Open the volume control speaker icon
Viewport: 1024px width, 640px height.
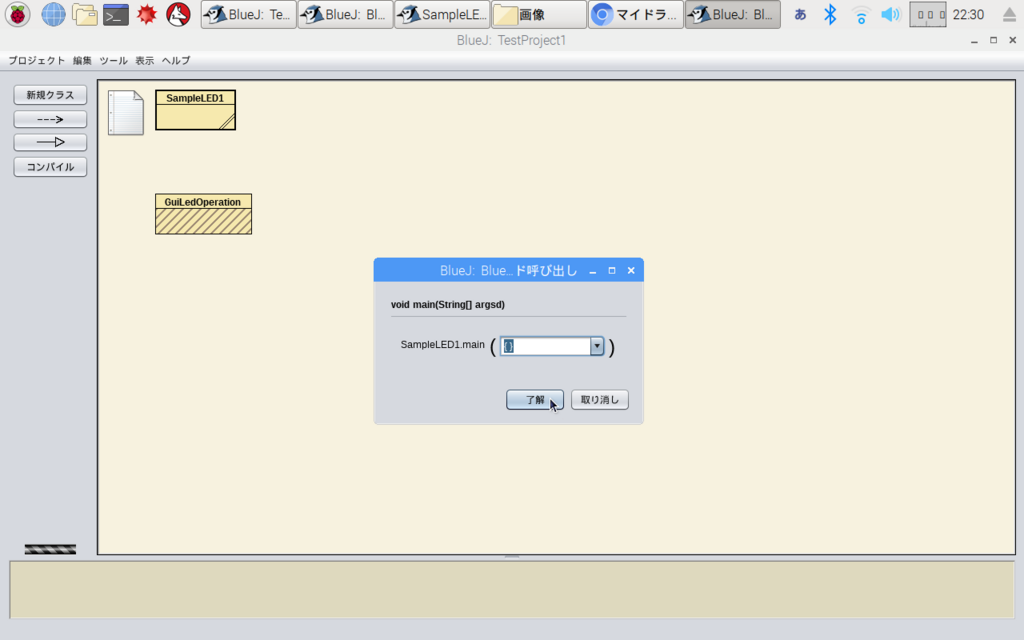pos(890,14)
